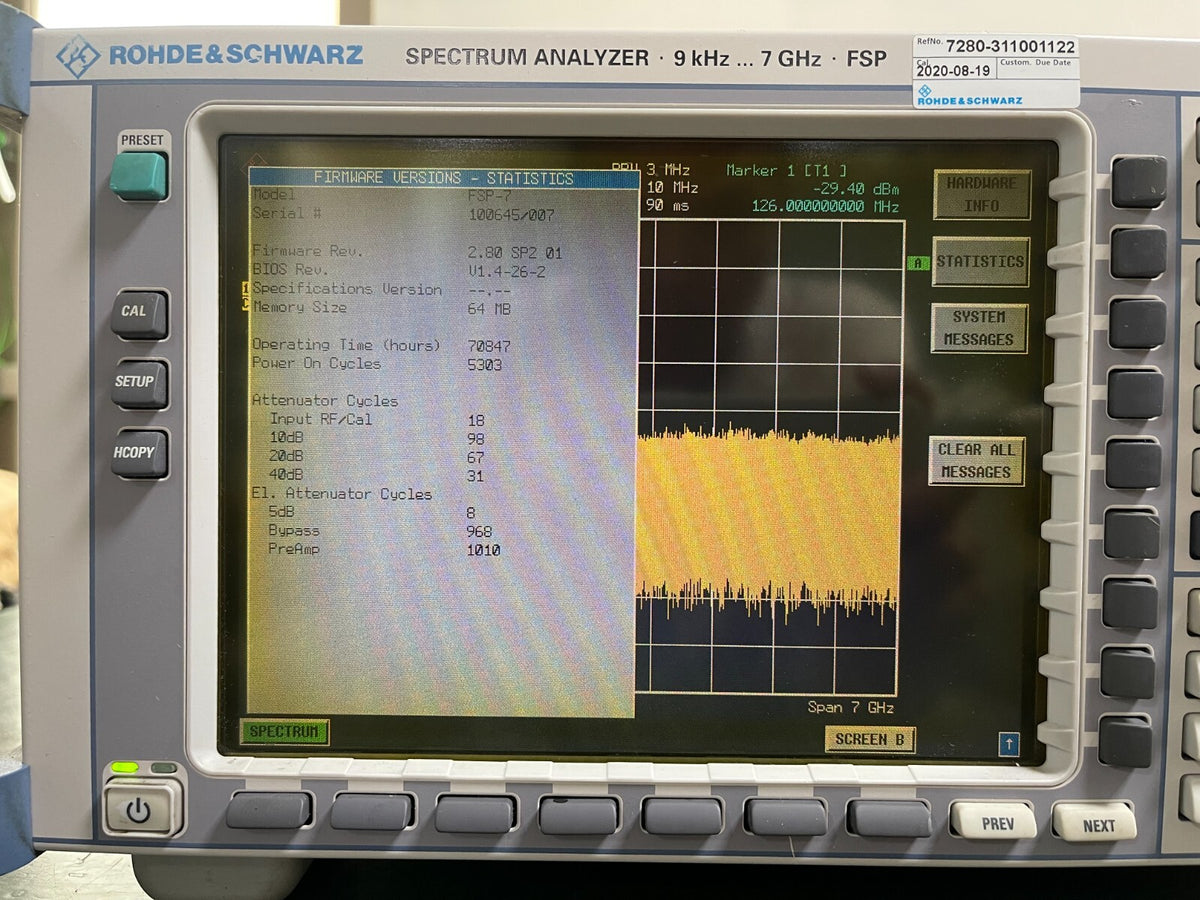
Task: Click the blue up-arrow icon on screen
Action: (x=1008, y=744)
